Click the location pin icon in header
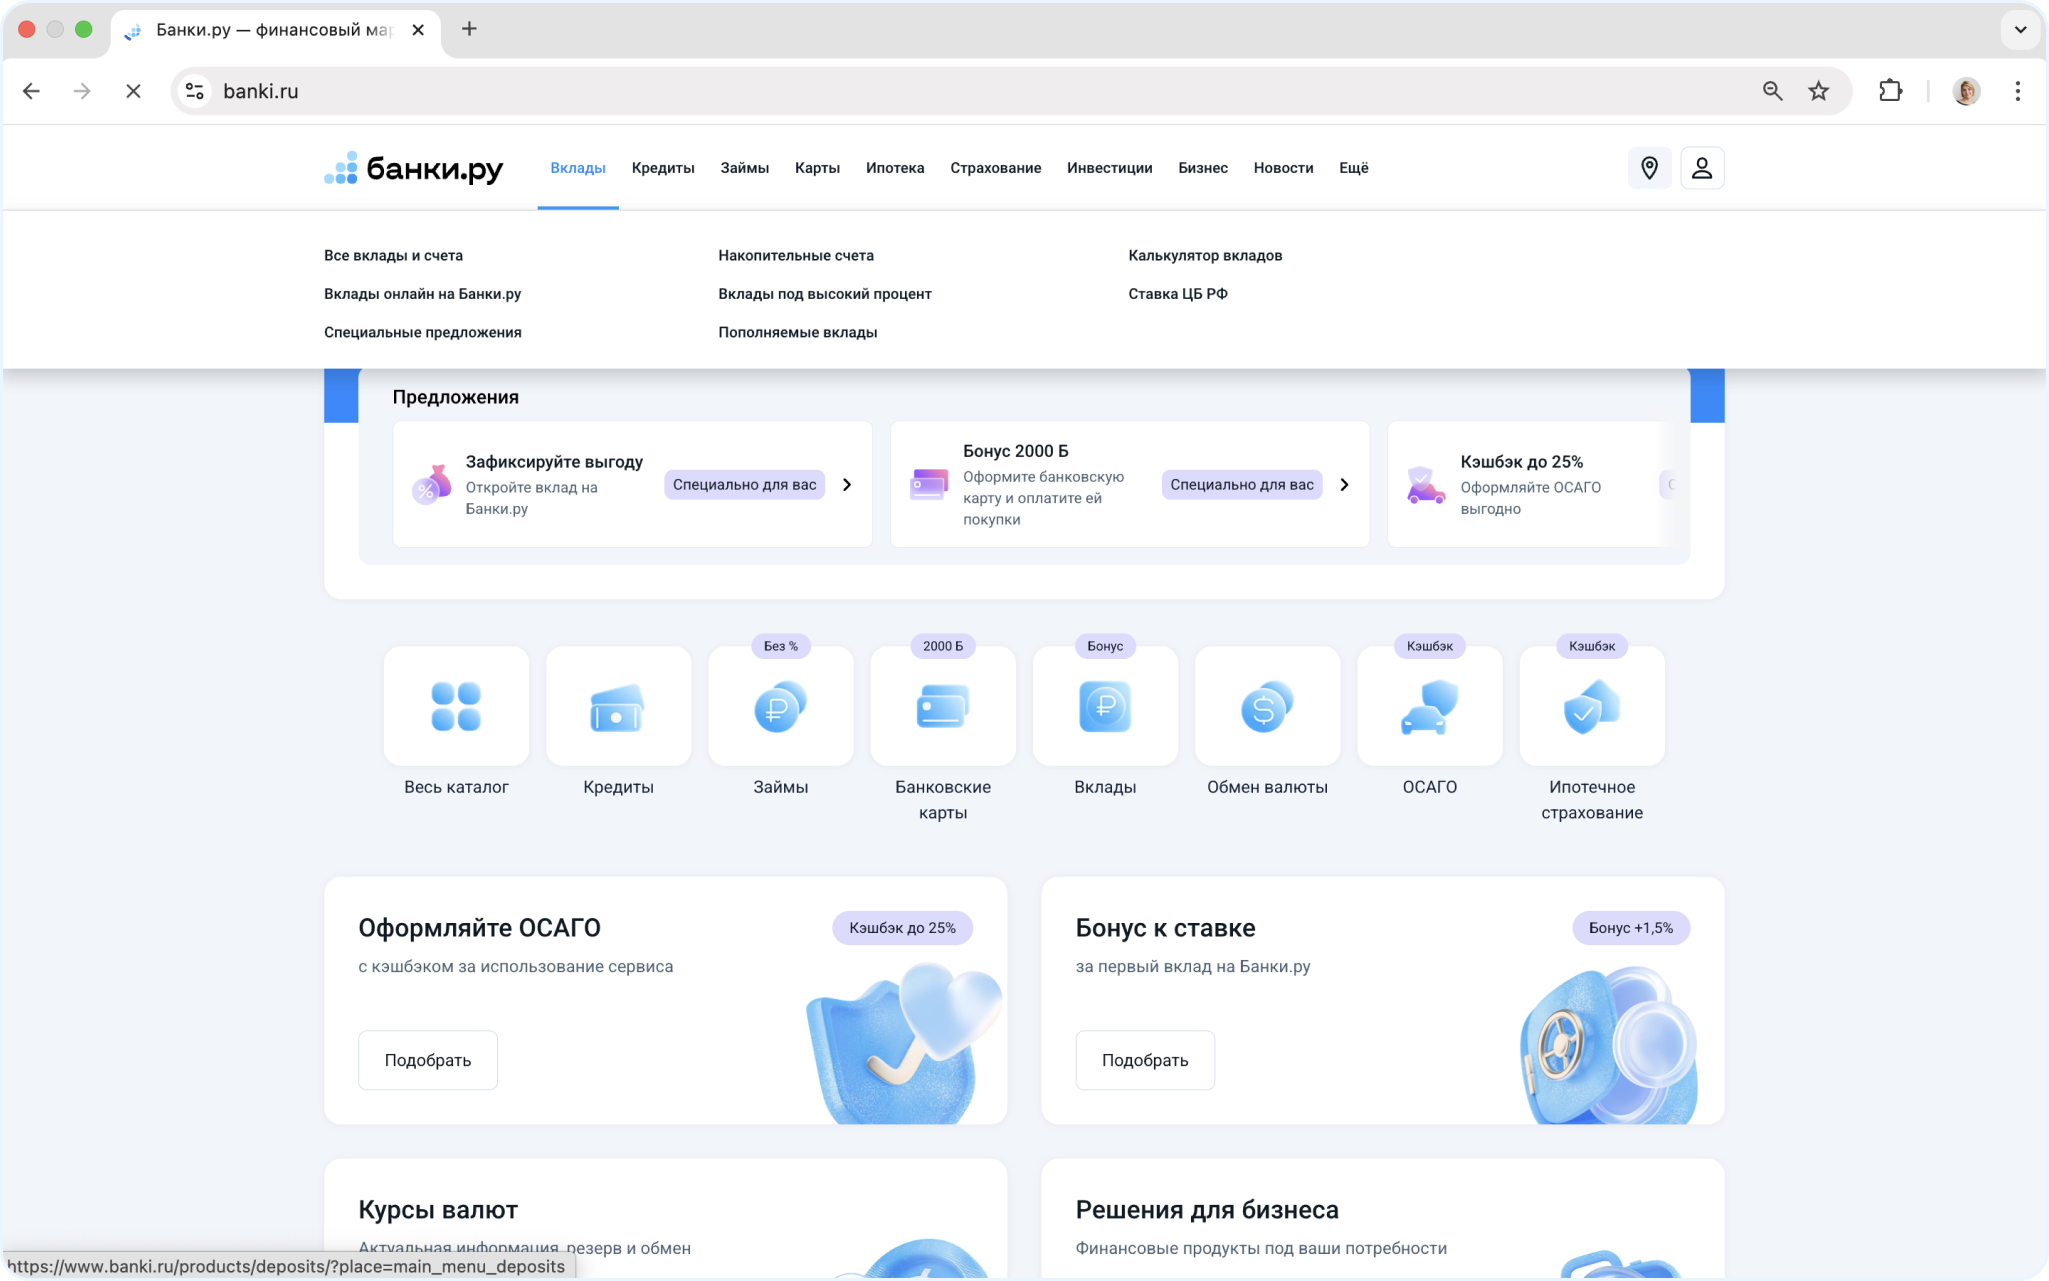The width and height of the screenshot is (2049, 1281). click(x=1649, y=168)
